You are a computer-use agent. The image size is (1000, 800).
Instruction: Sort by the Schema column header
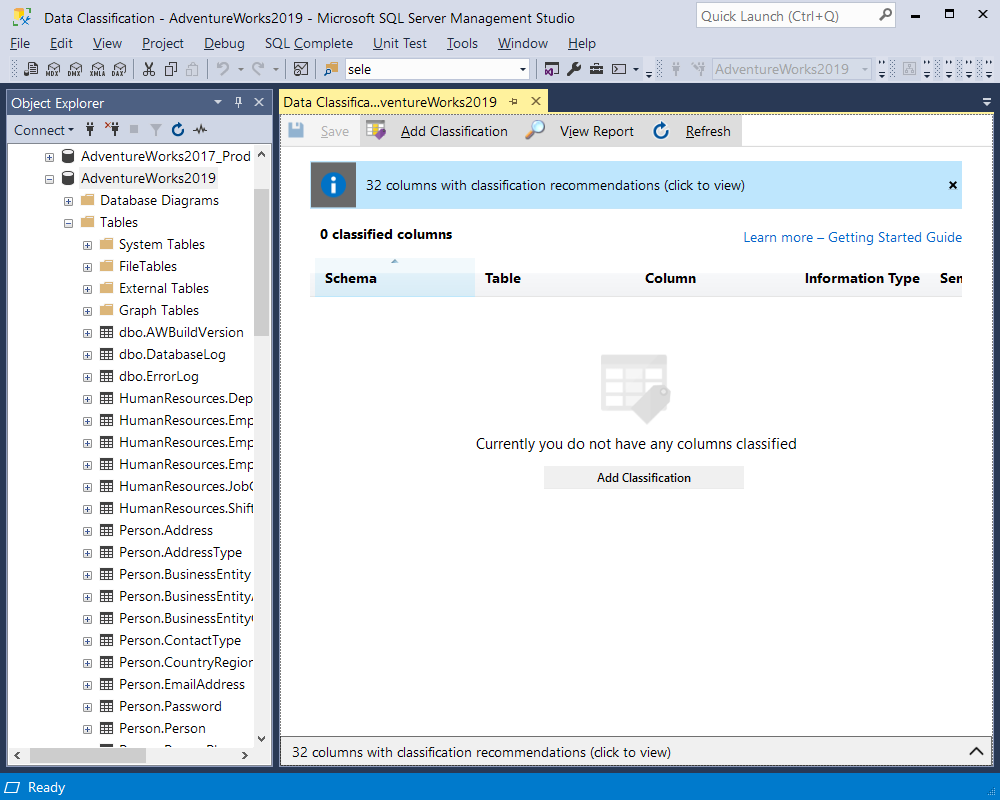coord(393,278)
